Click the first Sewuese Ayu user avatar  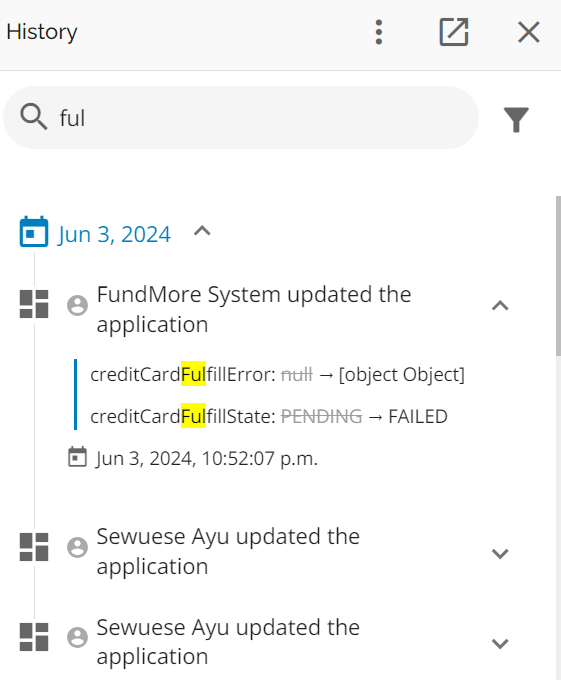click(x=78, y=547)
